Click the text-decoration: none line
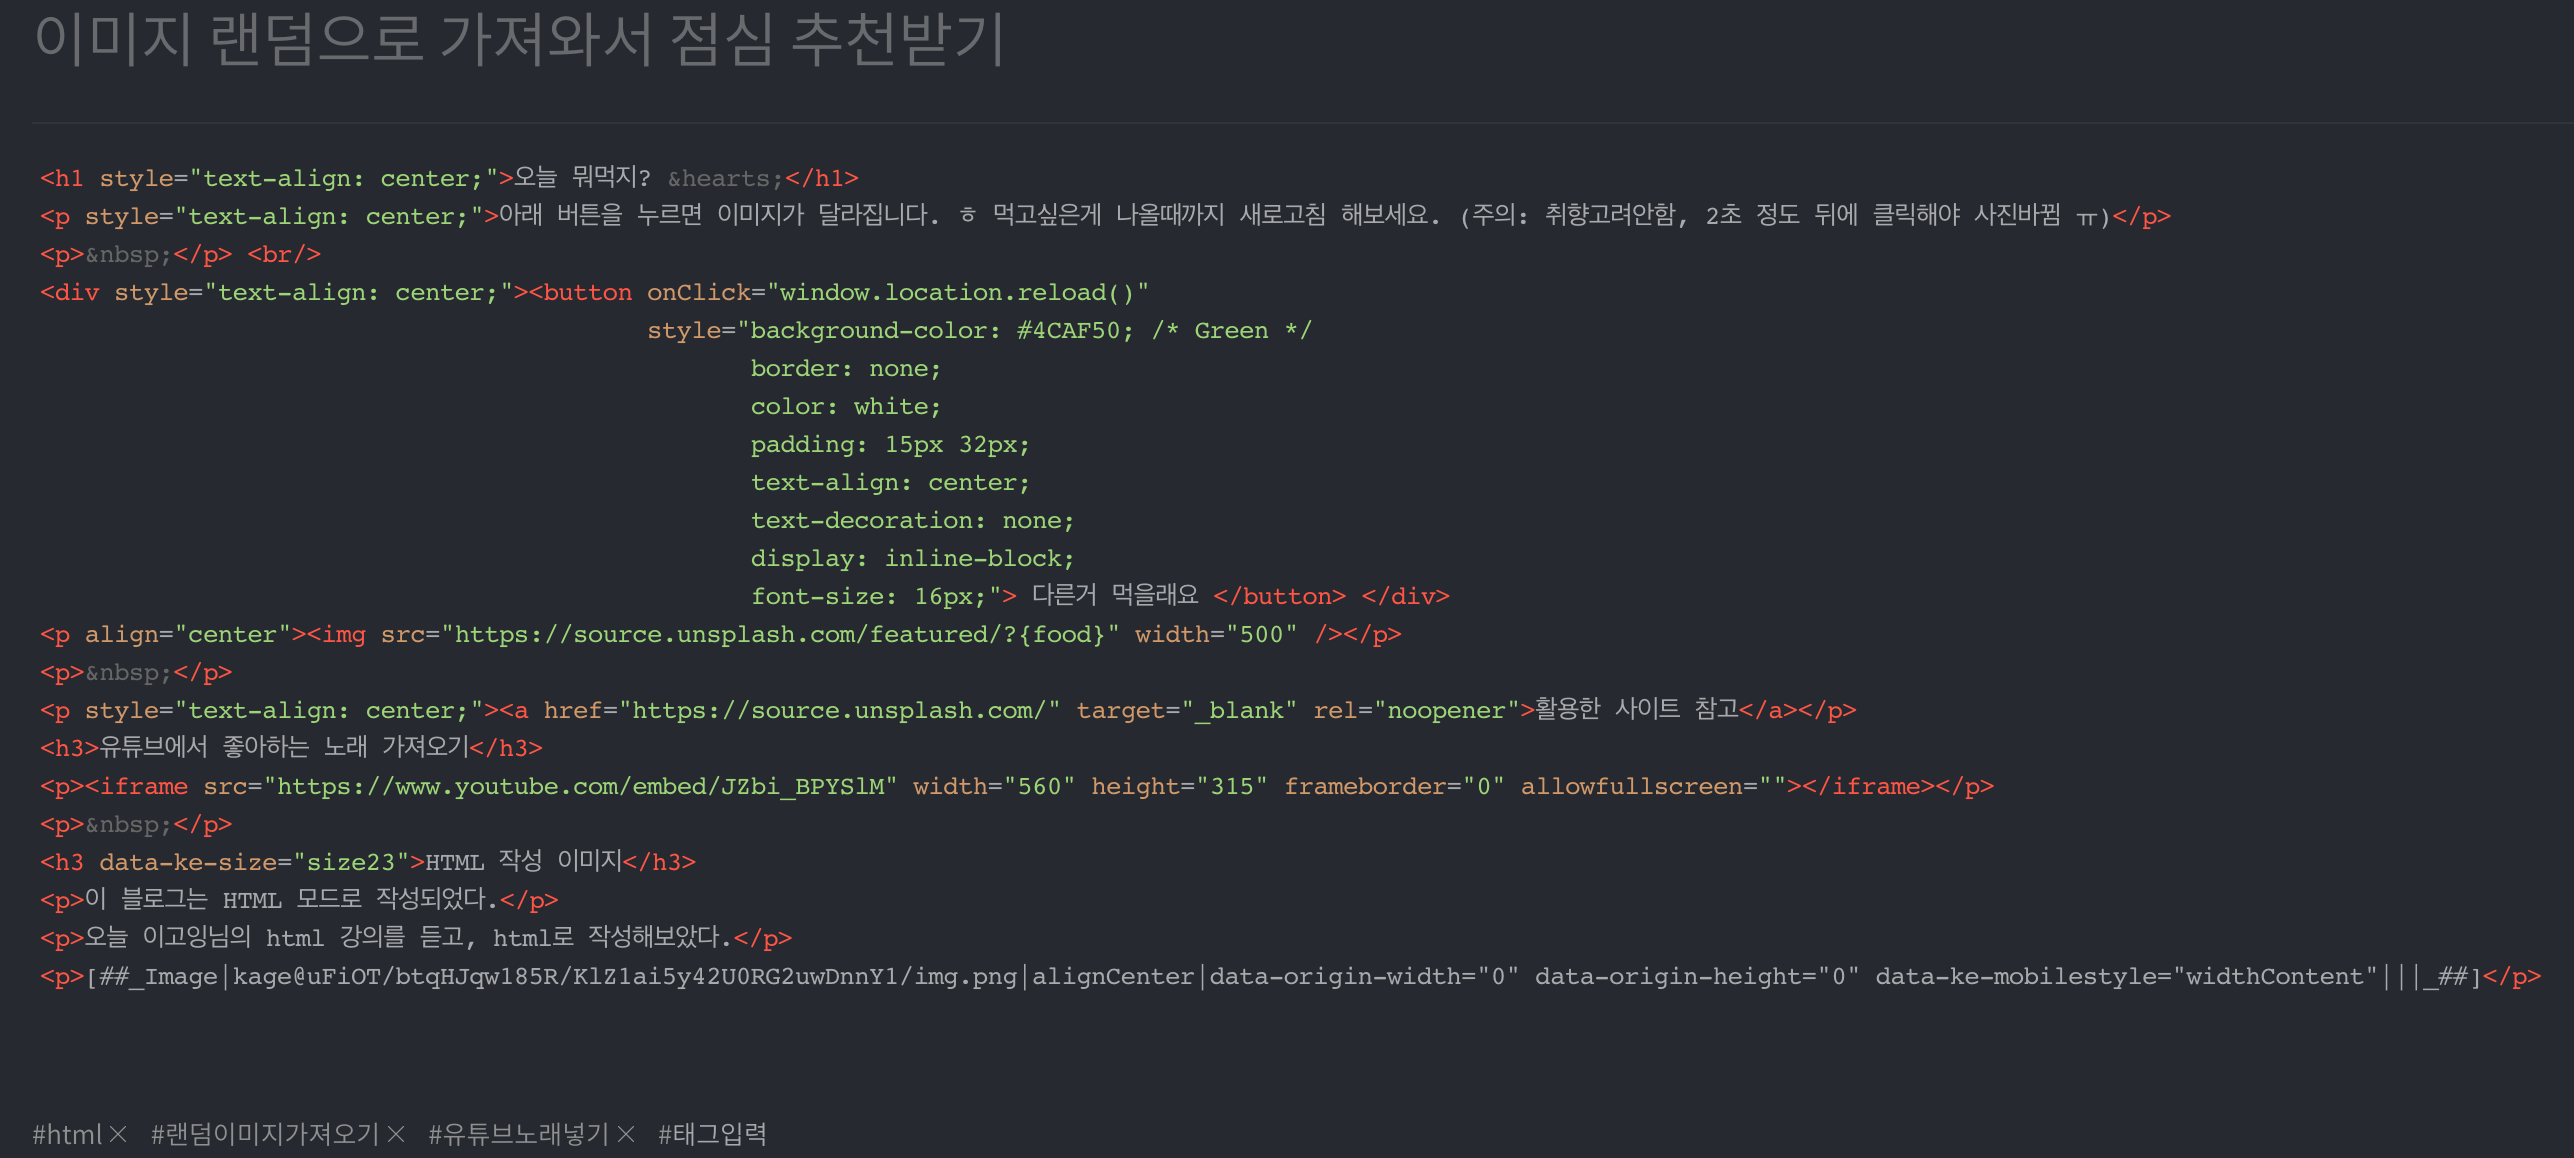The height and width of the screenshot is (1158, 2574). point(911,520)
